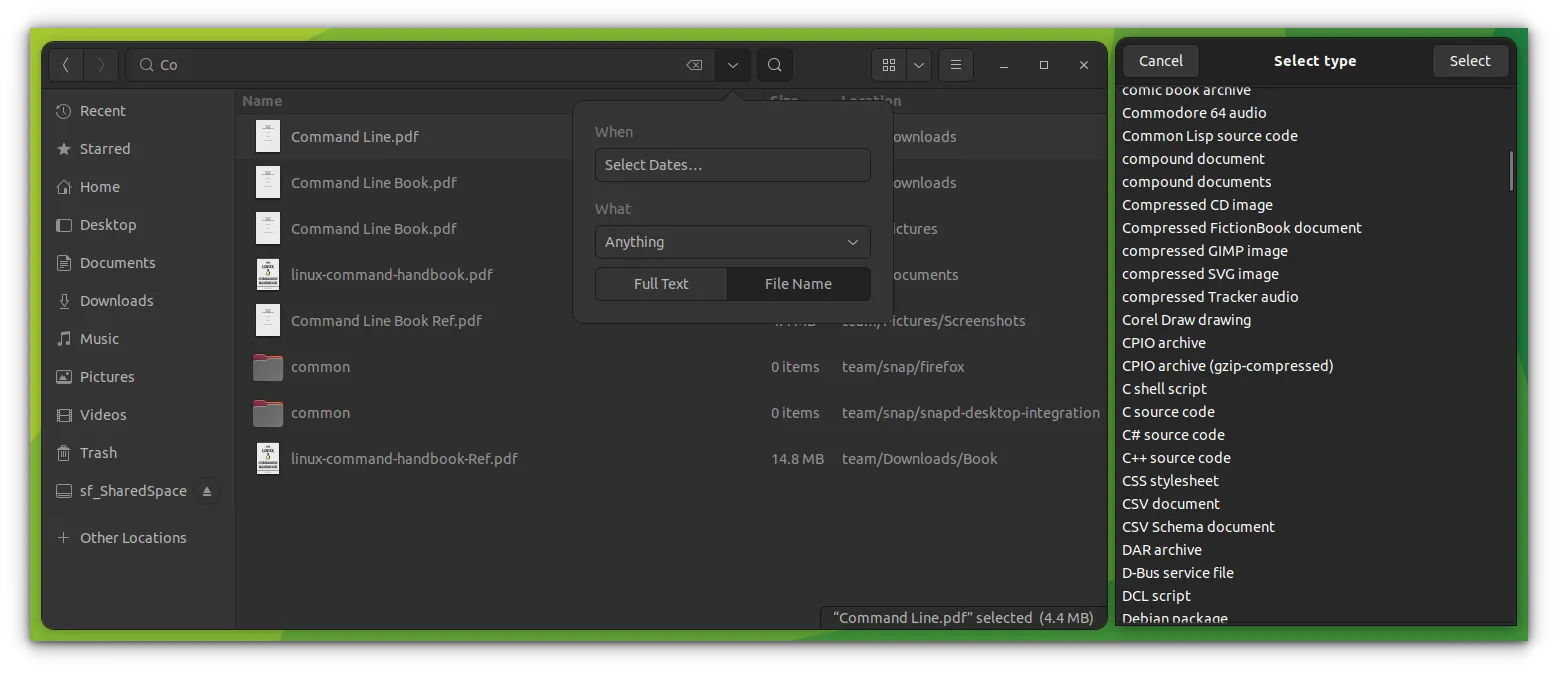Go back with the left arrow button

[x=66, y=65]
